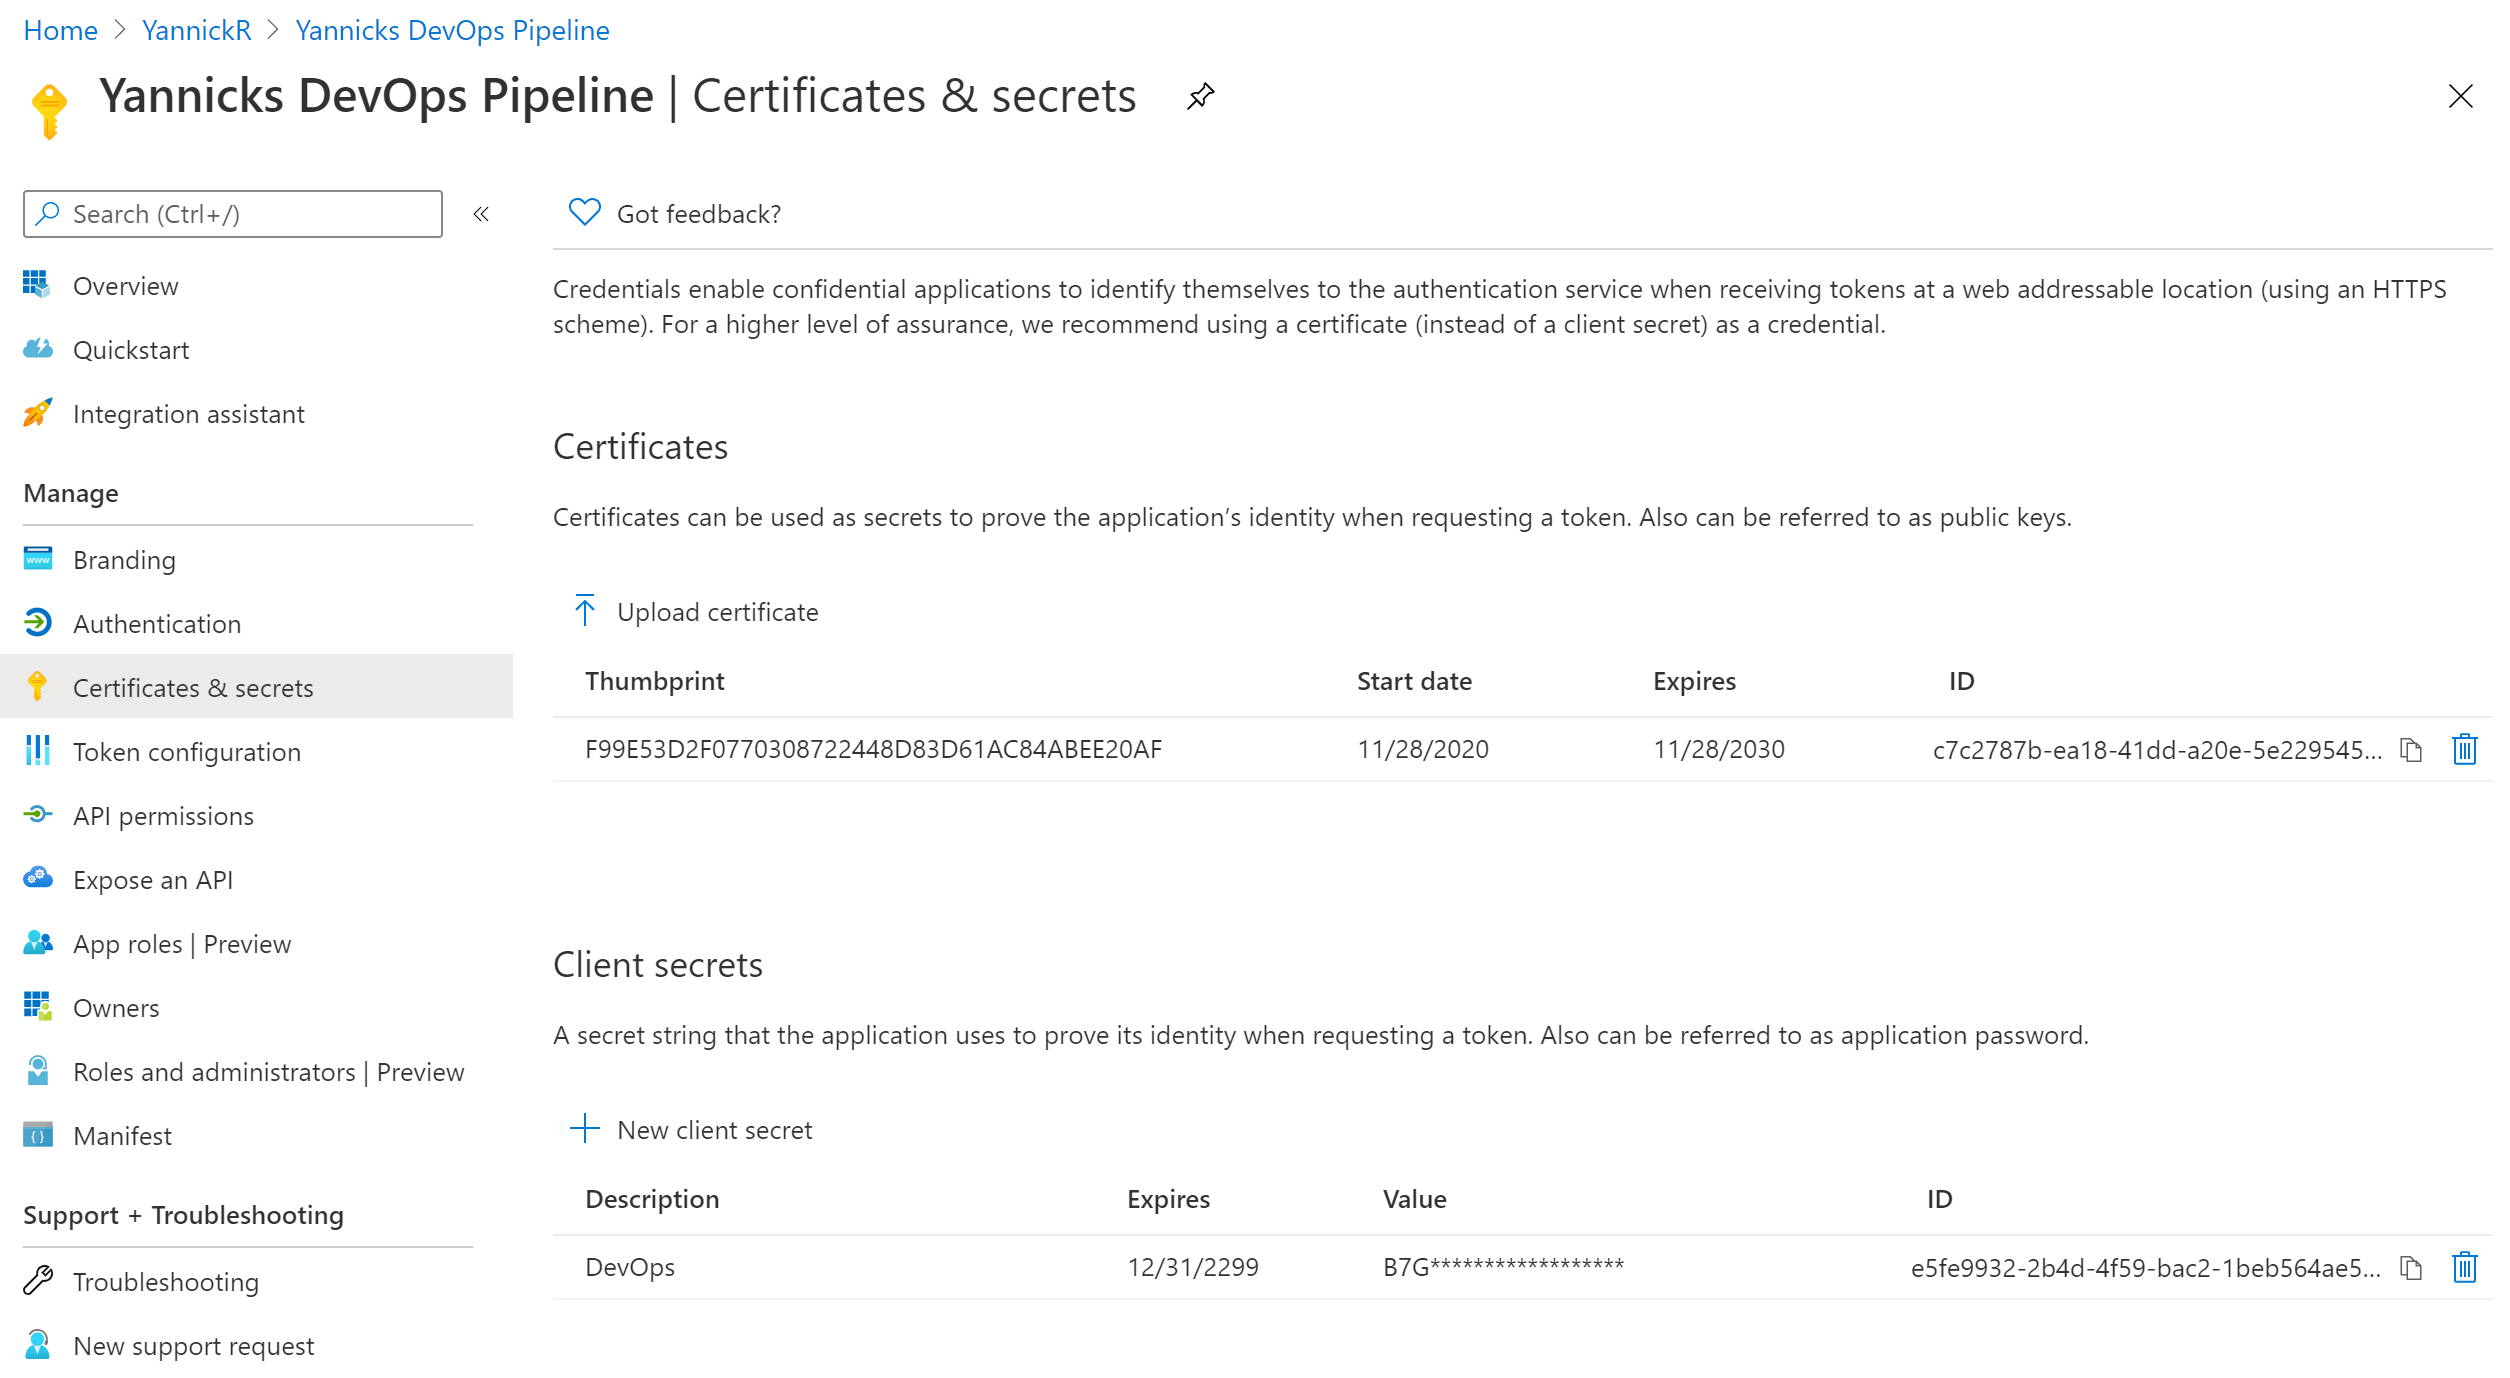Open Token configuration settings
Image resolution: width=2510 pixels, height=1378 pixels.
pyautogui.click(x=187, y=752)
